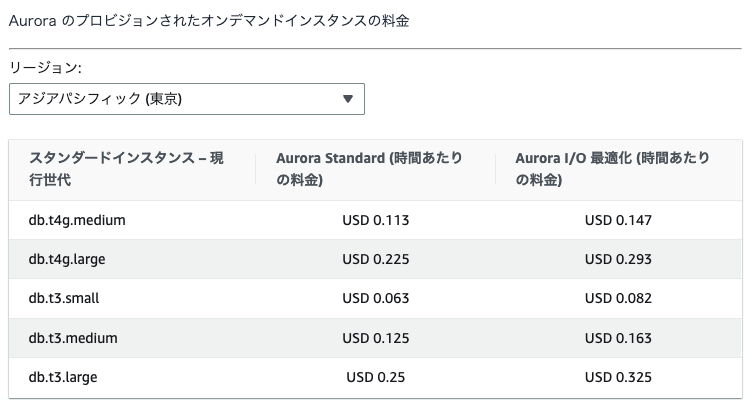Select the db.t3.medium instance row
This screenshot has height=409, width=752.
pyautogui.click(x=73, y=338)
